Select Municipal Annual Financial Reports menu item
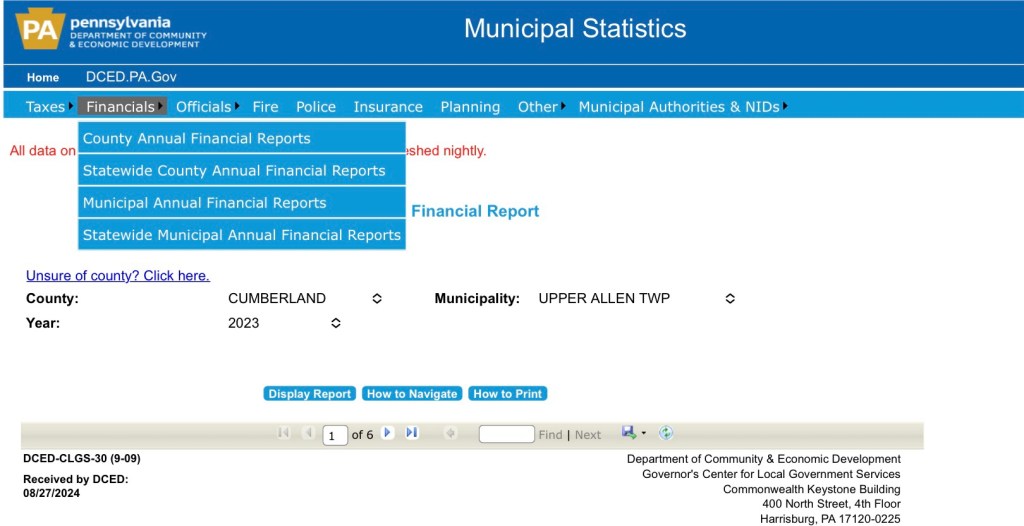Viewport: 1024px width, 526px height. [205, 203]
